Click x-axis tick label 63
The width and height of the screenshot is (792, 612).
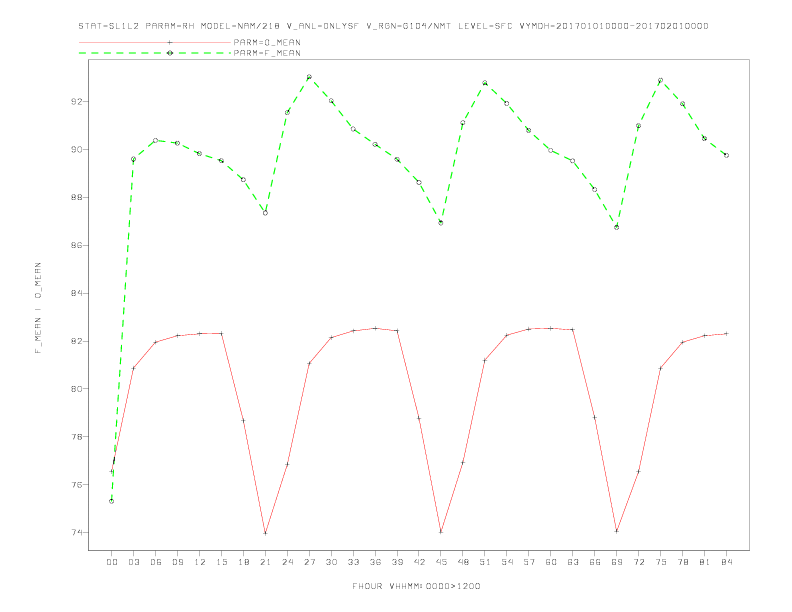pos(573,562)
